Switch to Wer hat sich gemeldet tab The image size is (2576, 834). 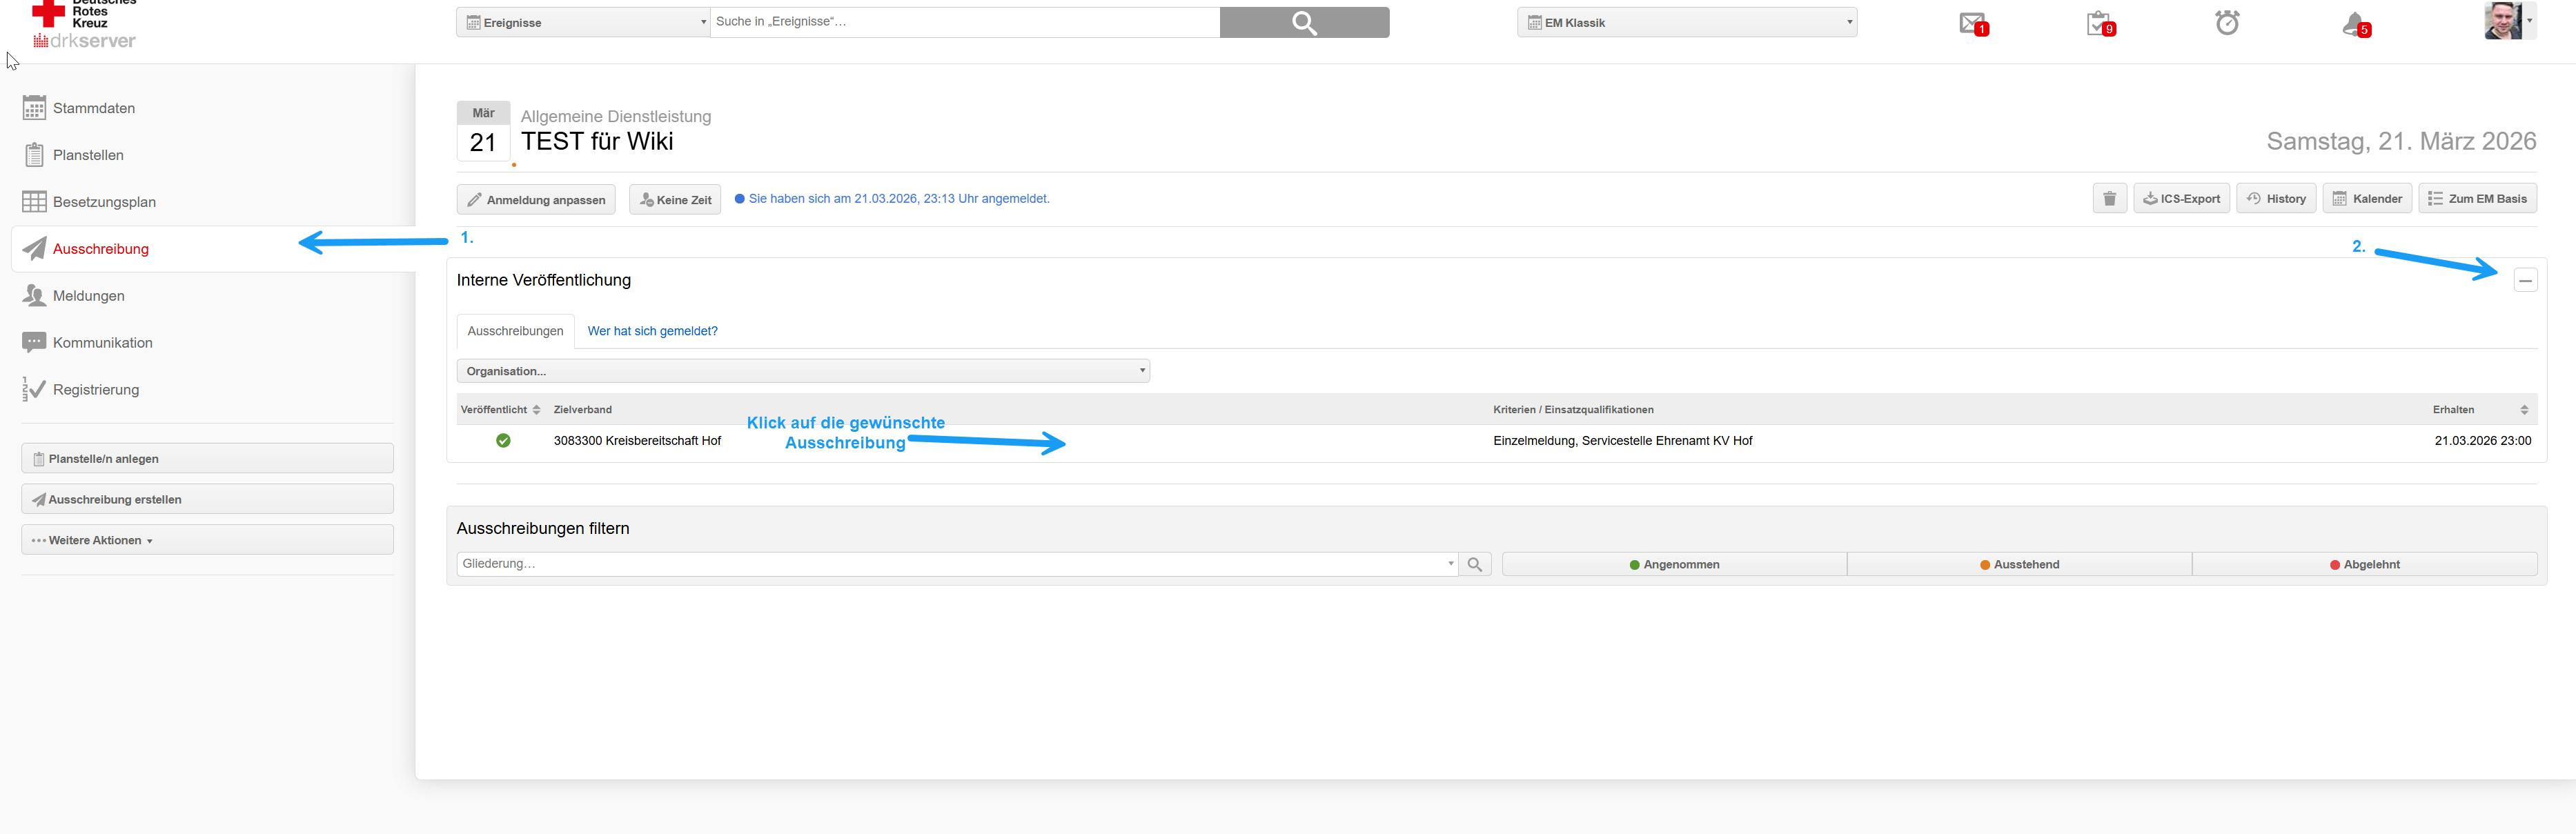652,331
